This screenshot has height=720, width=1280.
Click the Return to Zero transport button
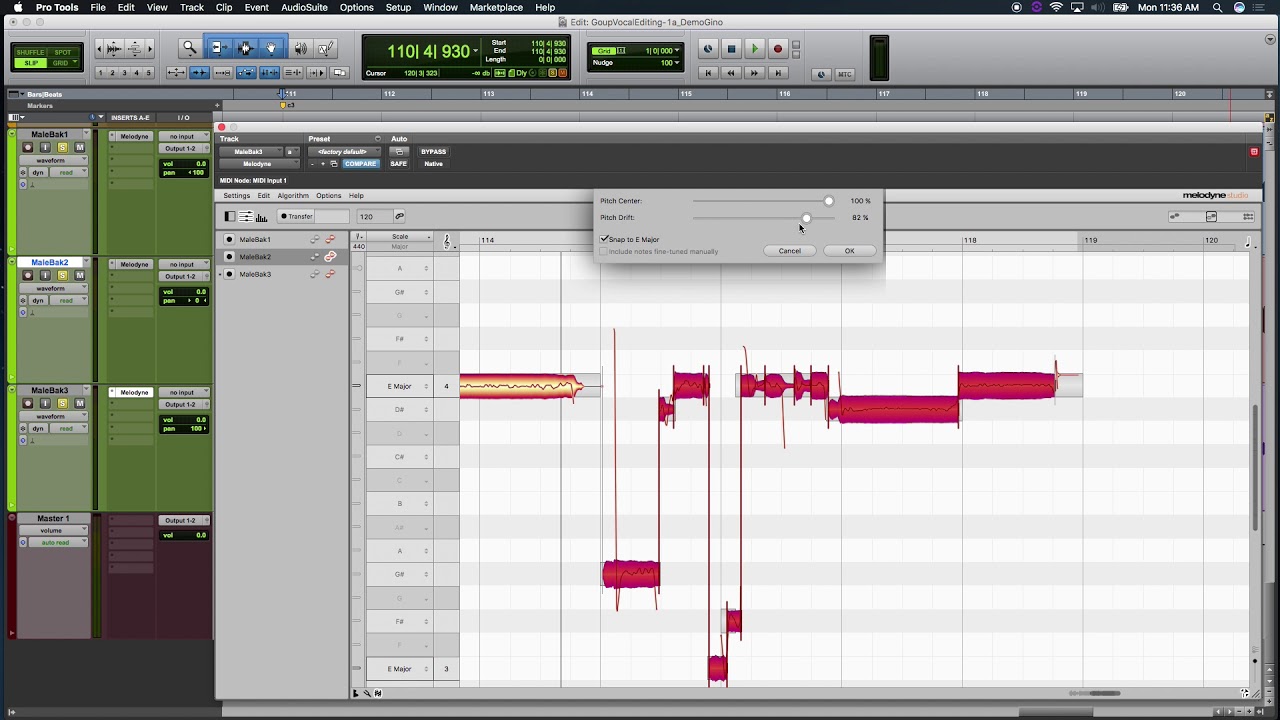tap(708, 73)
